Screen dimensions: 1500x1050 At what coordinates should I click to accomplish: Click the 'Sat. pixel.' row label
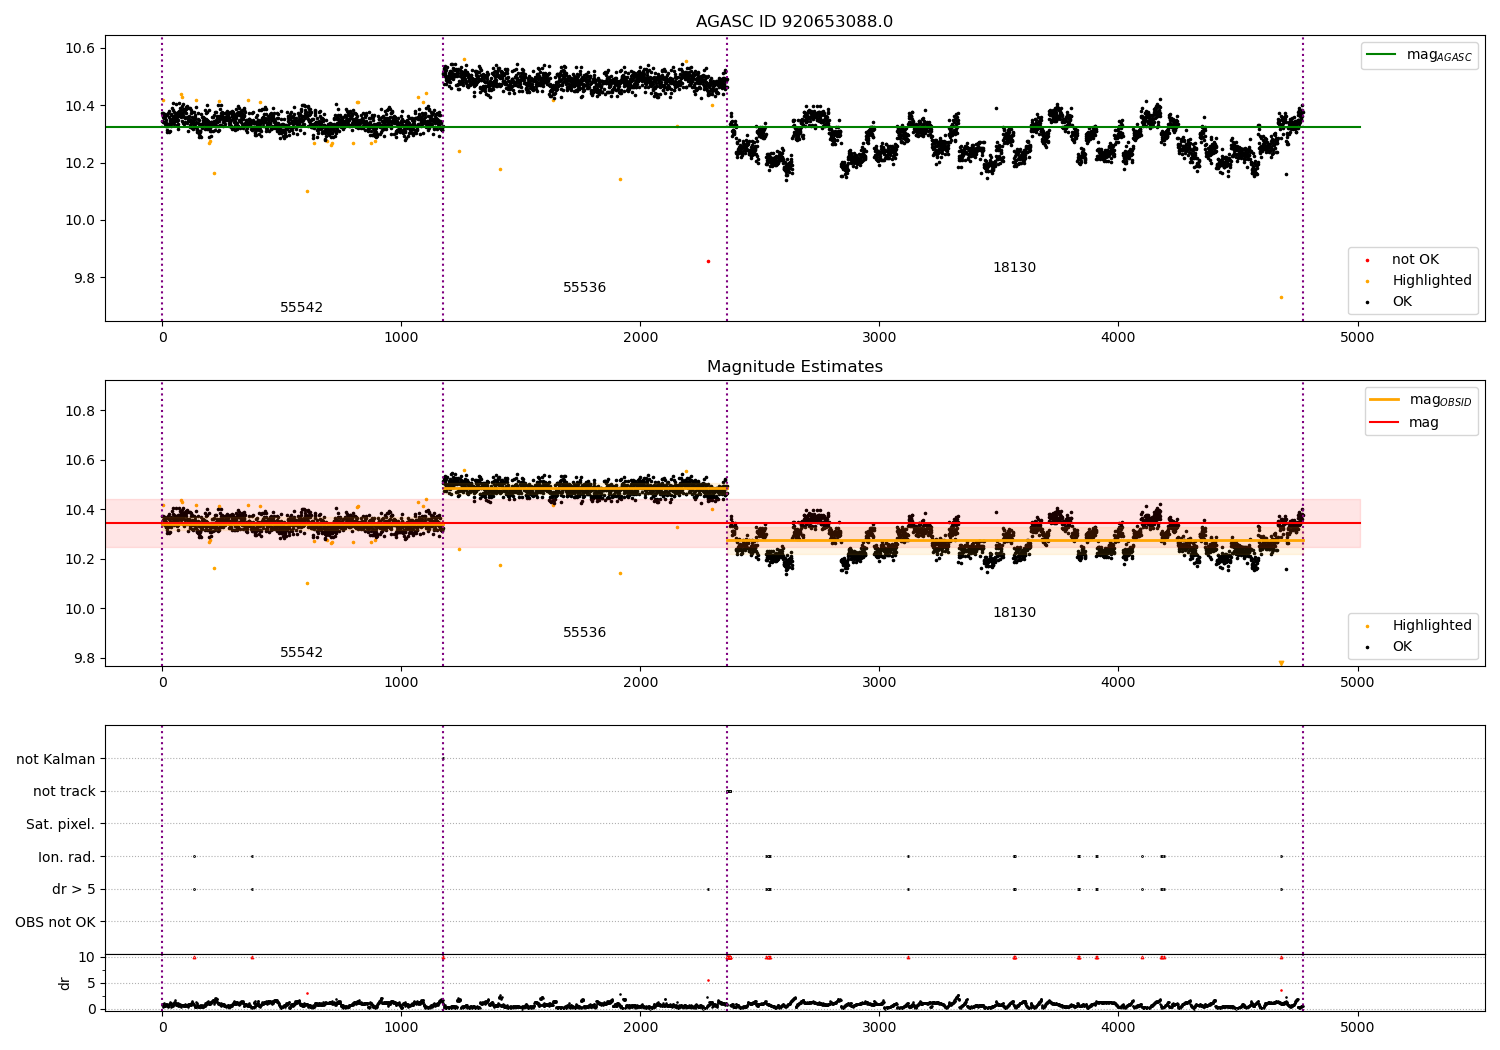[61, 825]
